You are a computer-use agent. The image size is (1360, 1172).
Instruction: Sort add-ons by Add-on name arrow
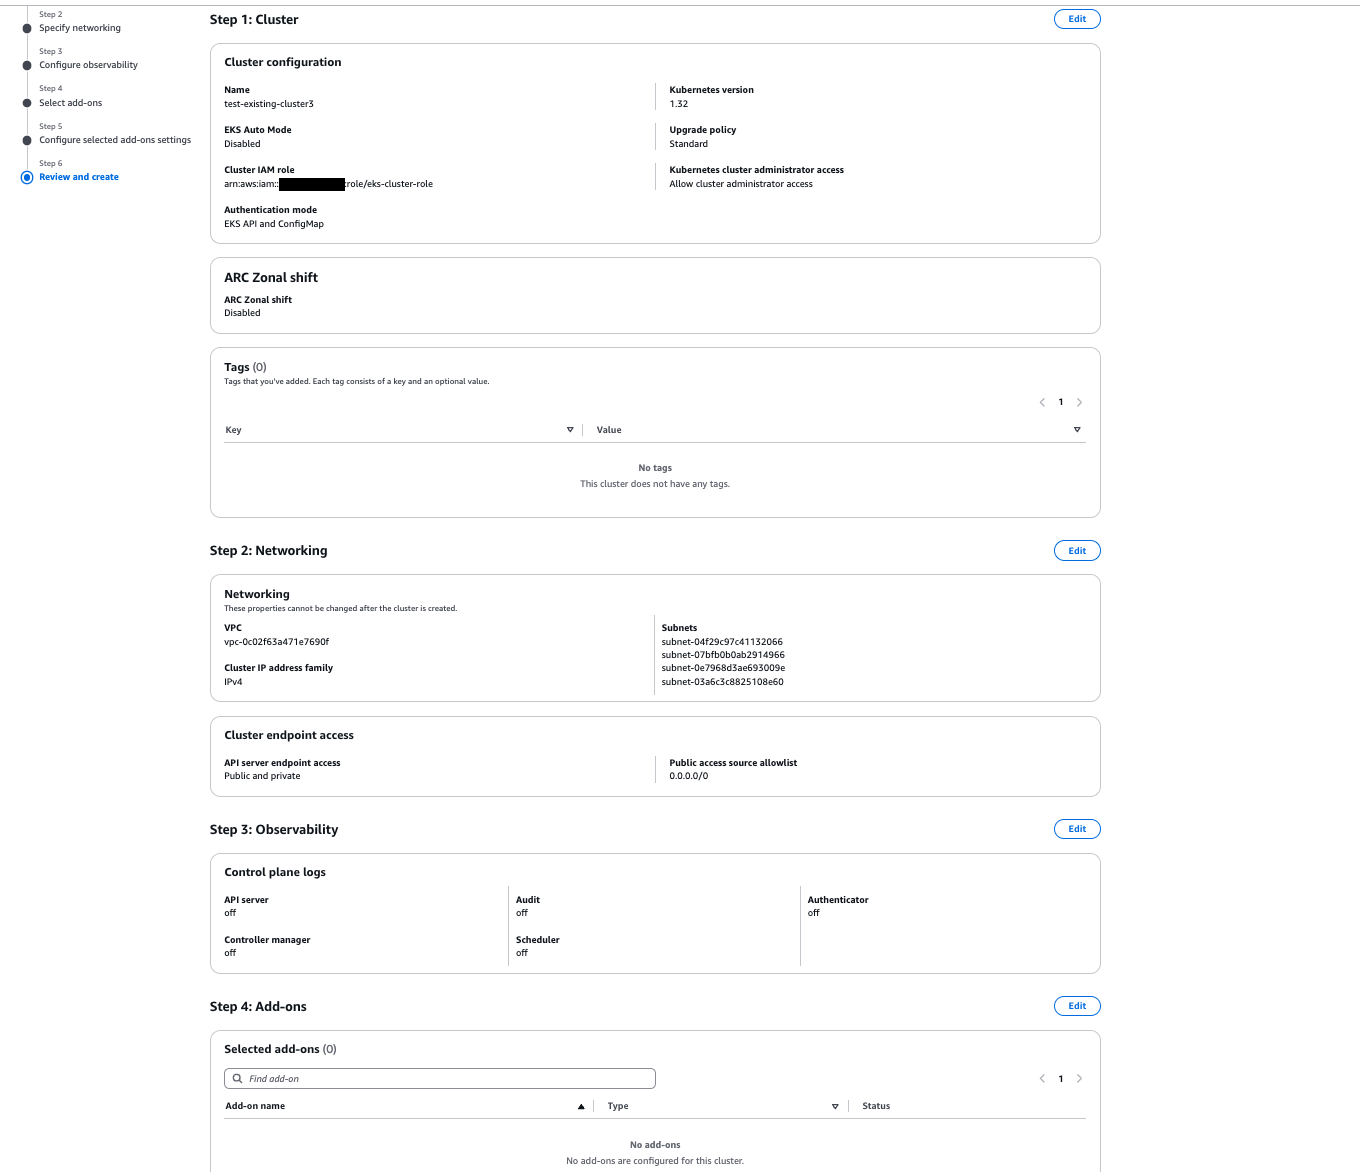pyautogui.click(x=581, y=1106)
